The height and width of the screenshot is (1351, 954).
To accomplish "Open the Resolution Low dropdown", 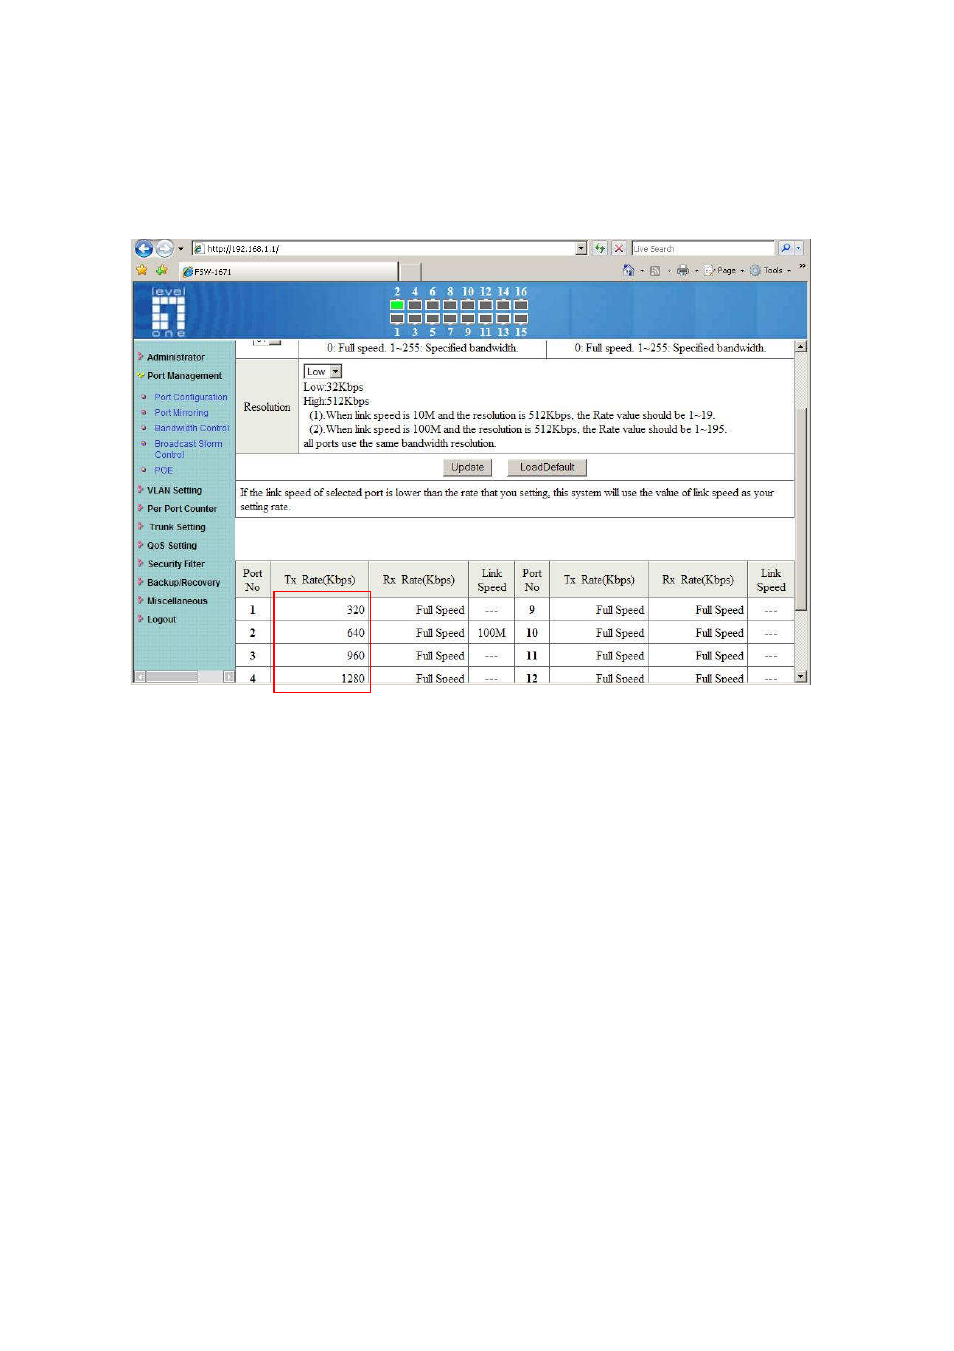I will pyautogui.click(x=336, y=372).
